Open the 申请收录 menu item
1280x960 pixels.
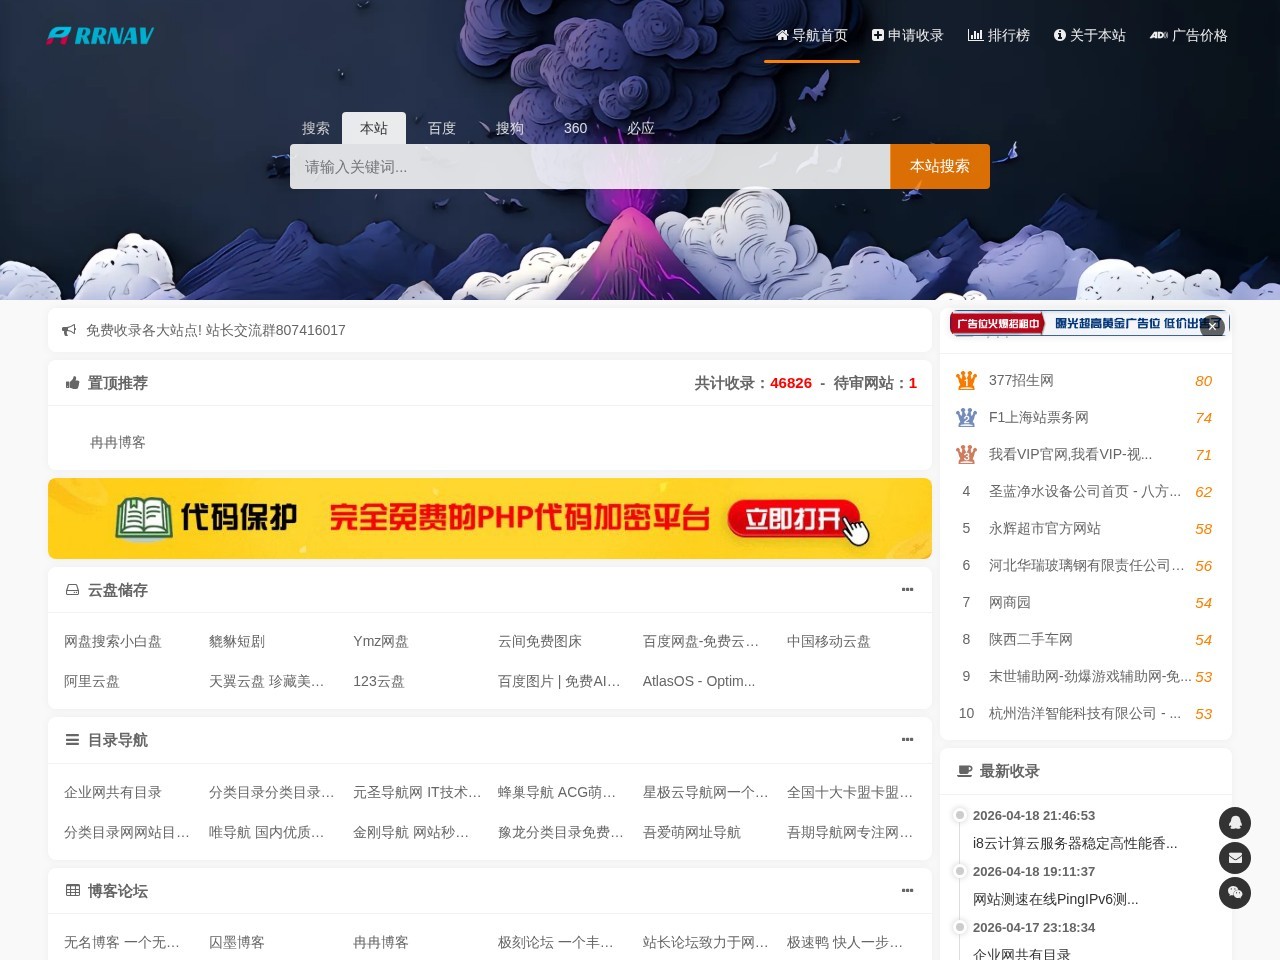click(x=908, y=35)
